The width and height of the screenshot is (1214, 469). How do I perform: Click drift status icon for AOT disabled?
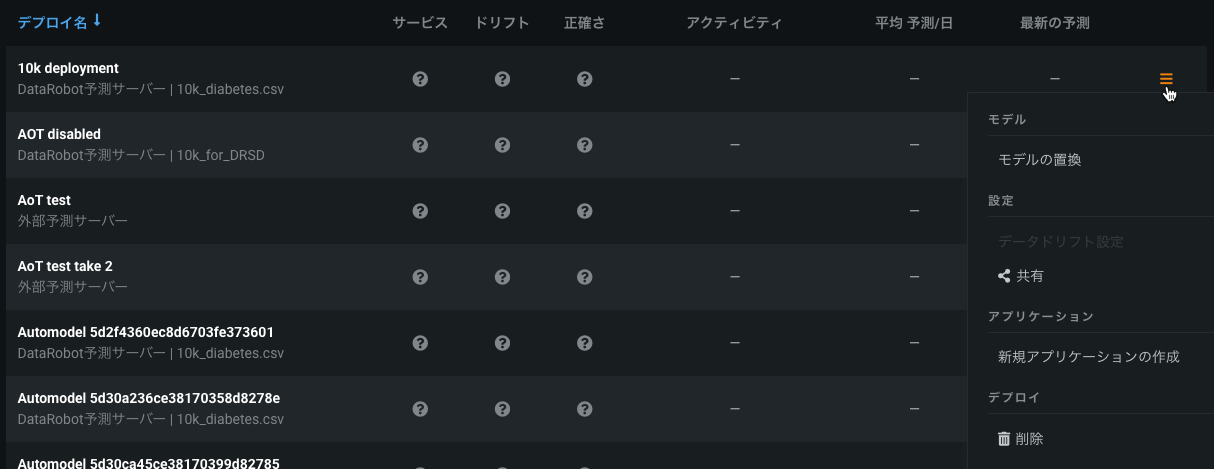pos(503,145)
